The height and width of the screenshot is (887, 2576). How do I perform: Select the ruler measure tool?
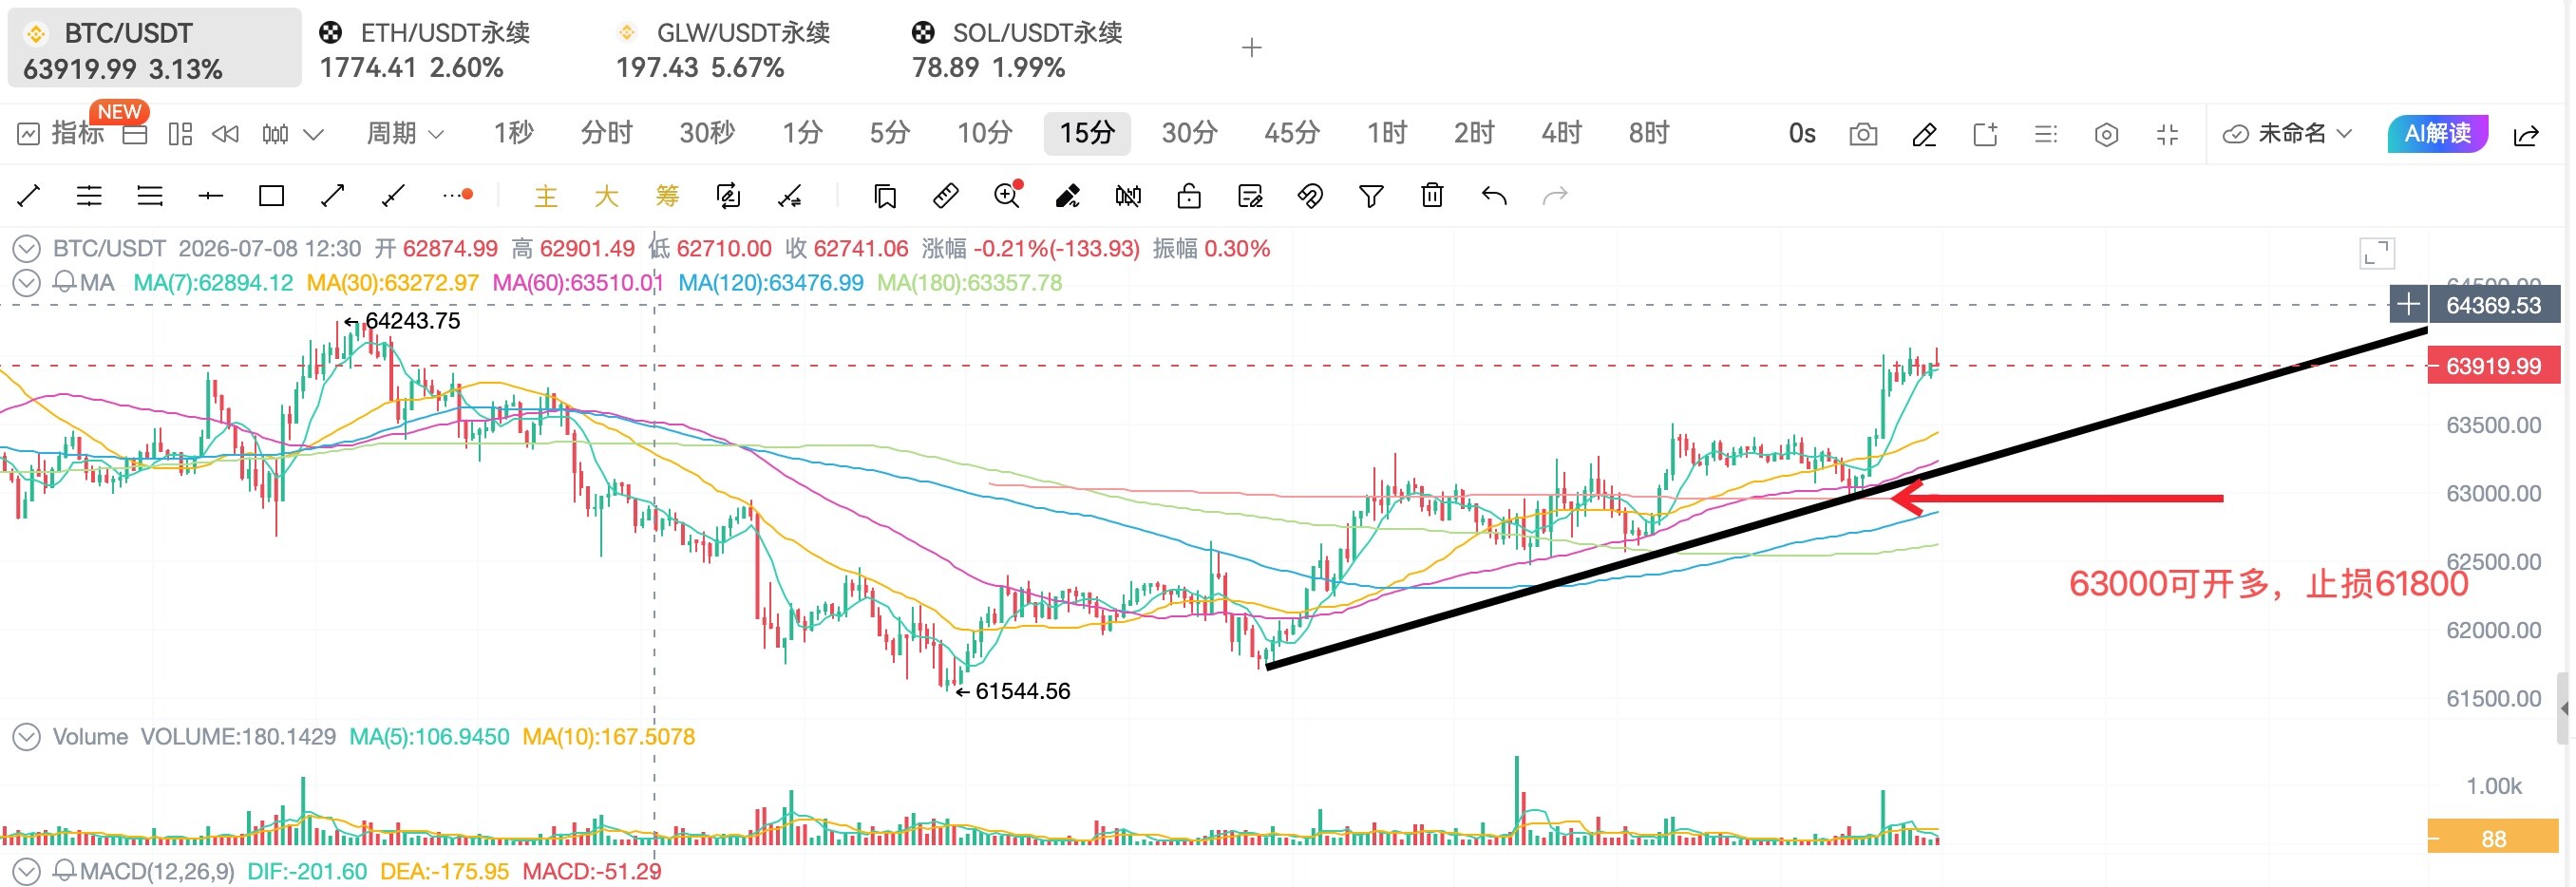(x=947, y=196)
